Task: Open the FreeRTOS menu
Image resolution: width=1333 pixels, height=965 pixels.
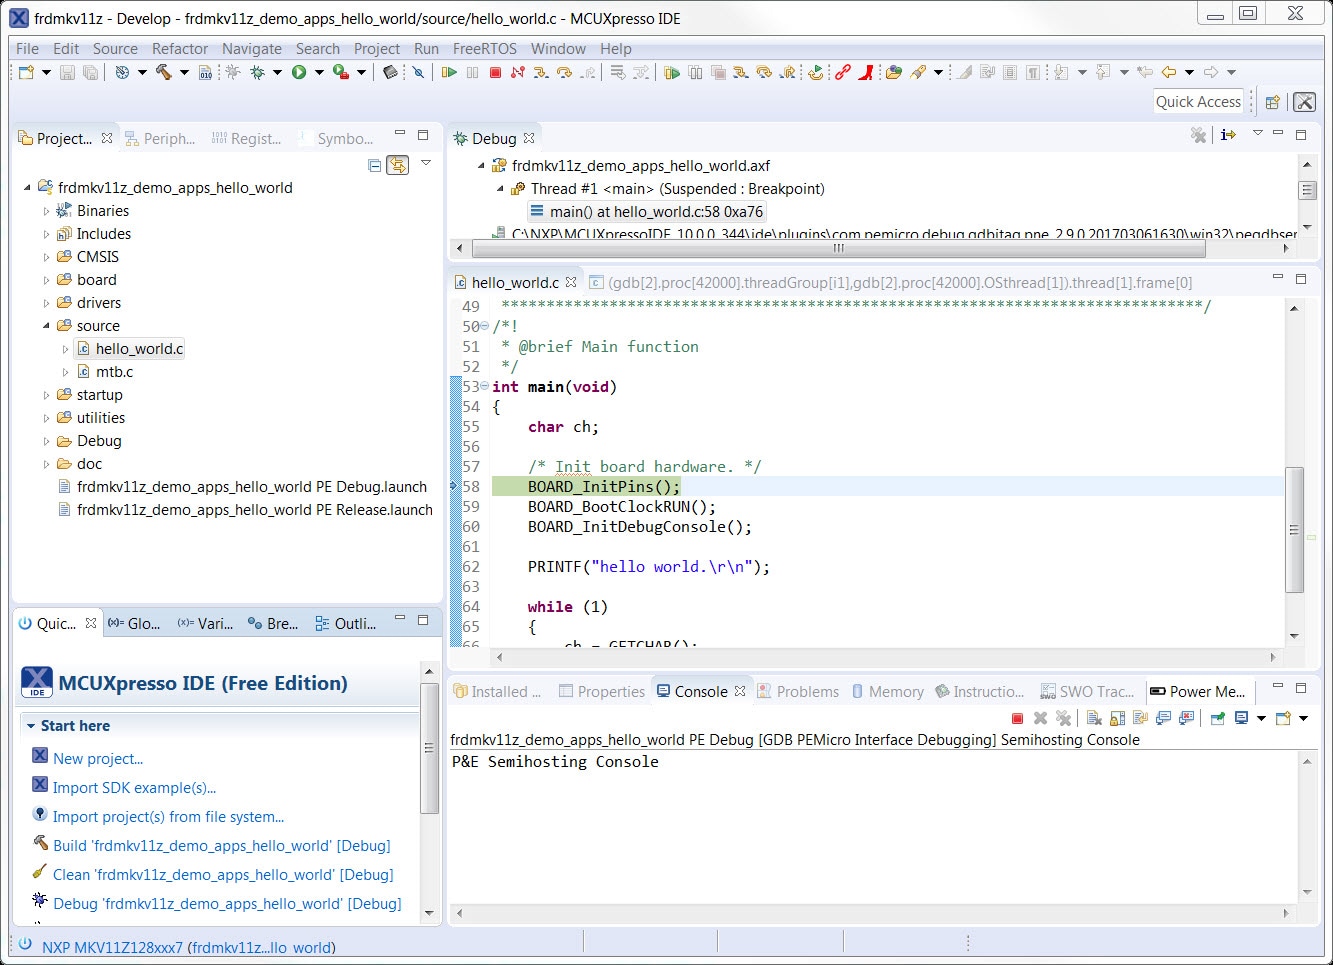Action: click(x=484, y=48)
